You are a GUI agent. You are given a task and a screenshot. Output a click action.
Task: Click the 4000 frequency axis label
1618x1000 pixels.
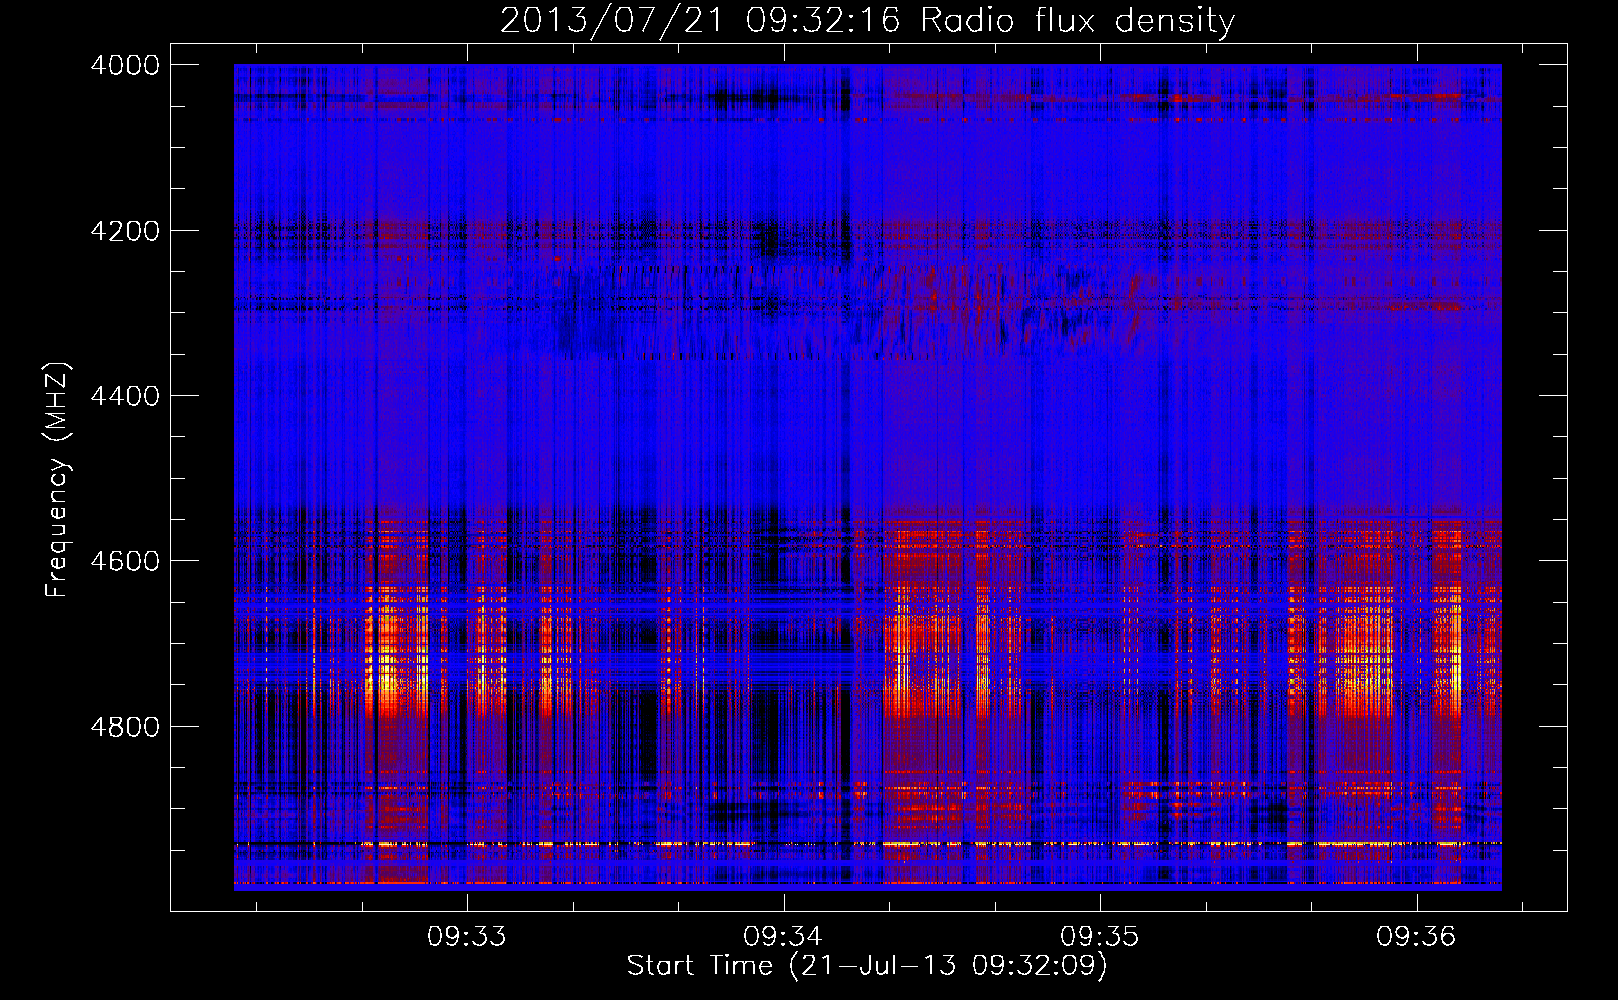124,65
